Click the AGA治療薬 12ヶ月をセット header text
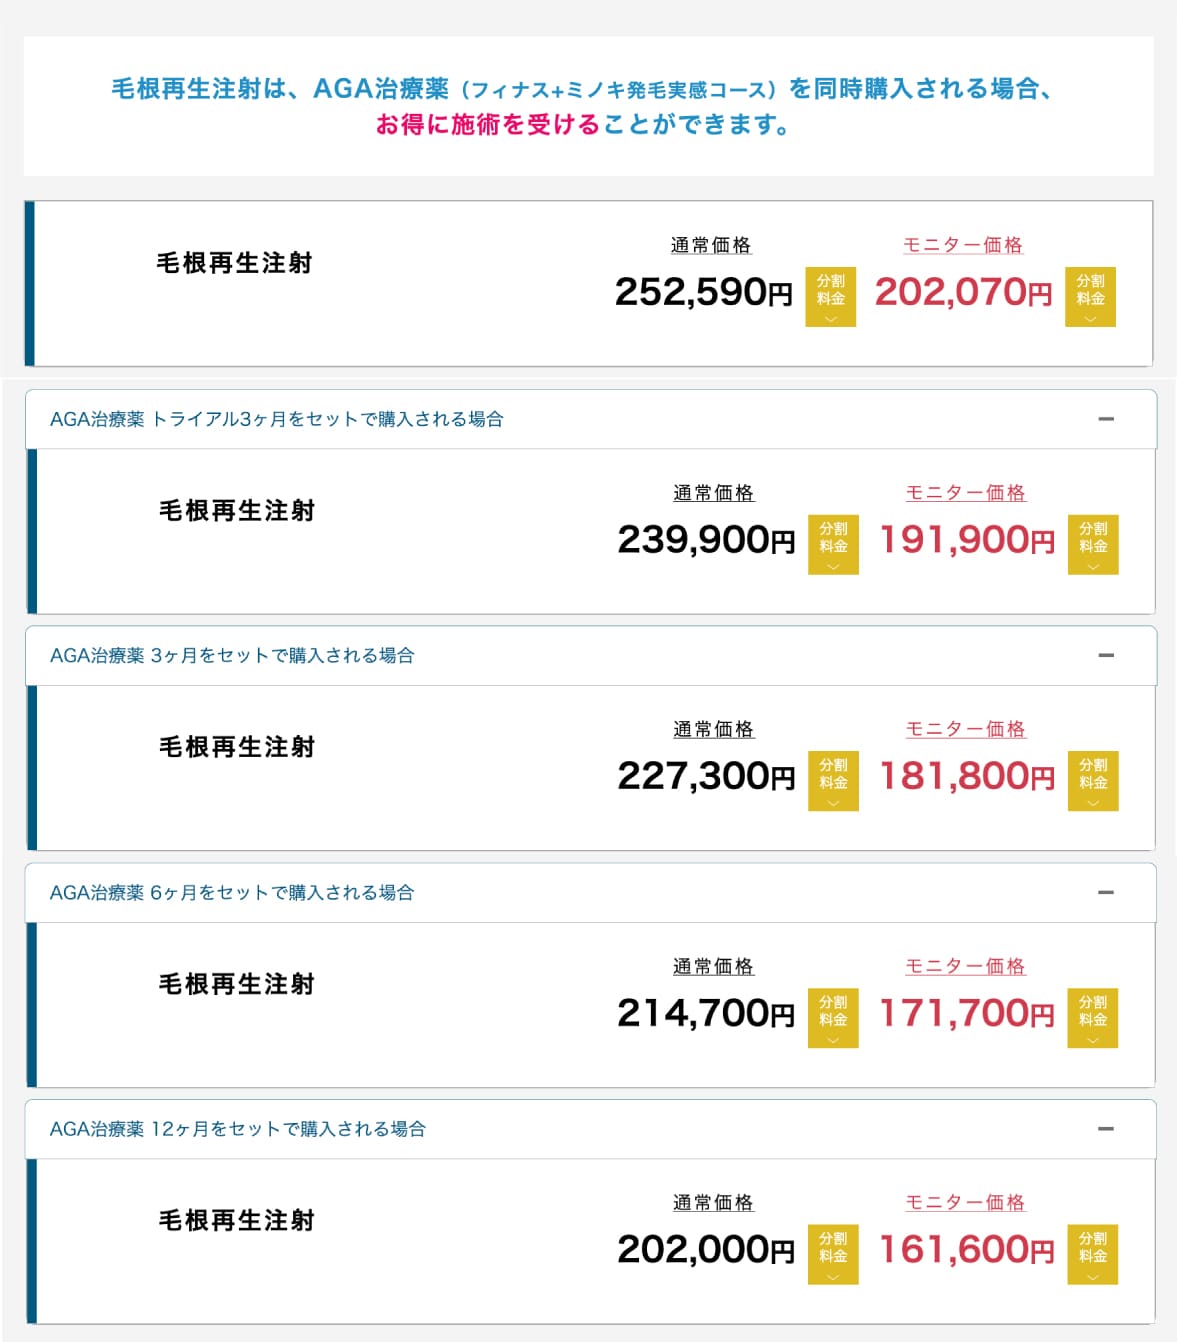 click(x=238, y=1128)
